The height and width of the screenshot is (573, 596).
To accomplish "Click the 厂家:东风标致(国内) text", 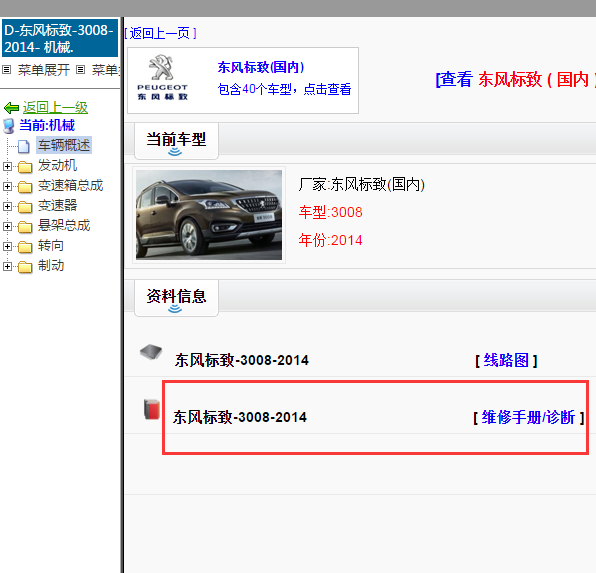I will coord(361,184).
